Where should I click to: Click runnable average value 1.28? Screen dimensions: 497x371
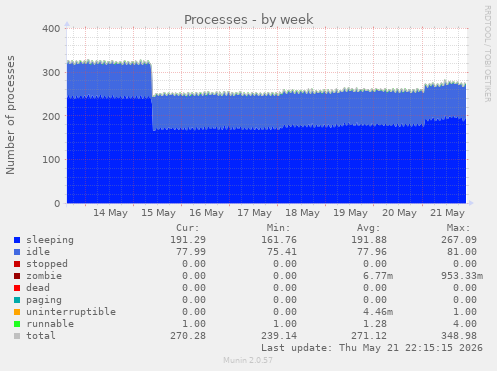point(375,324)
